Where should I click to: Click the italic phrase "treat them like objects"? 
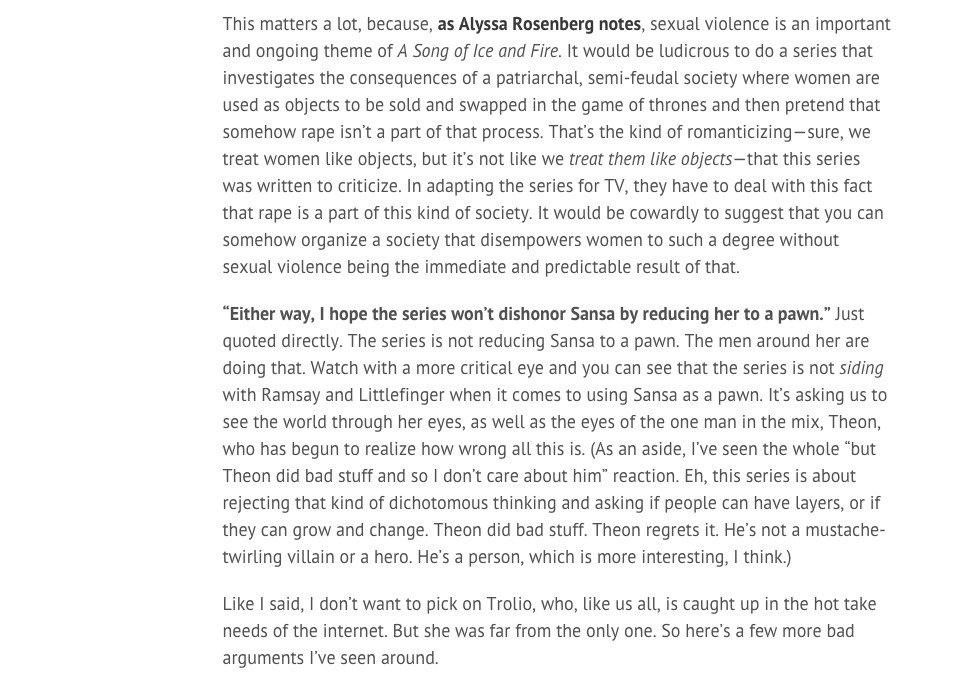click(x=651, y=159)
